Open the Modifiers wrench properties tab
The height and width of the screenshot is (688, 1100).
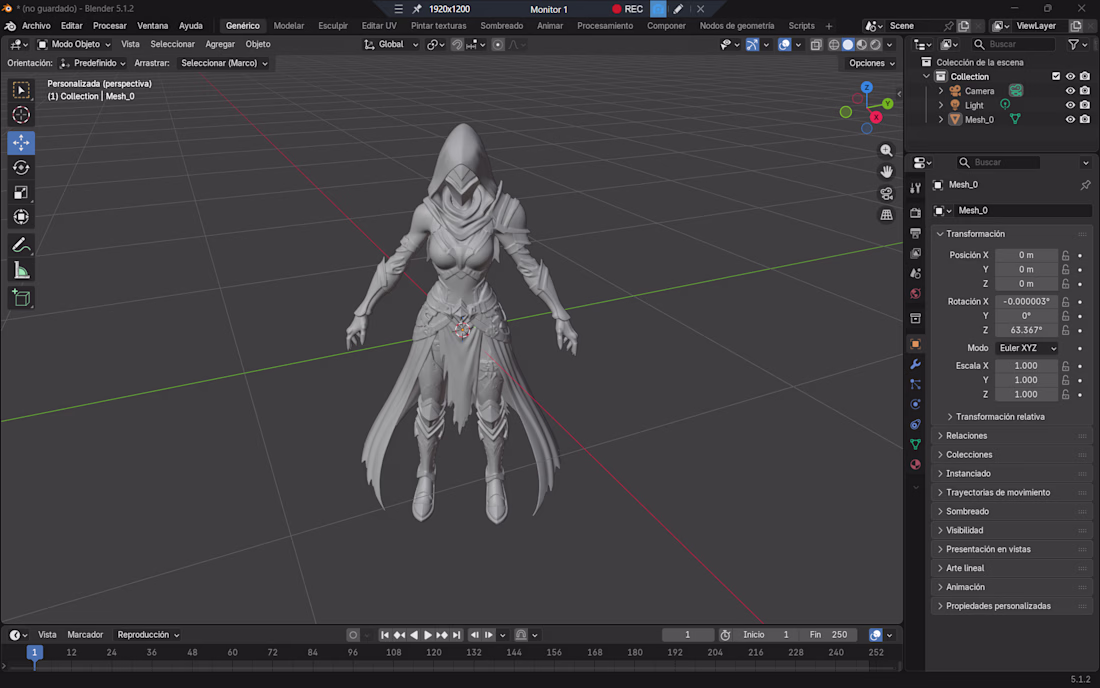point(915,364)
